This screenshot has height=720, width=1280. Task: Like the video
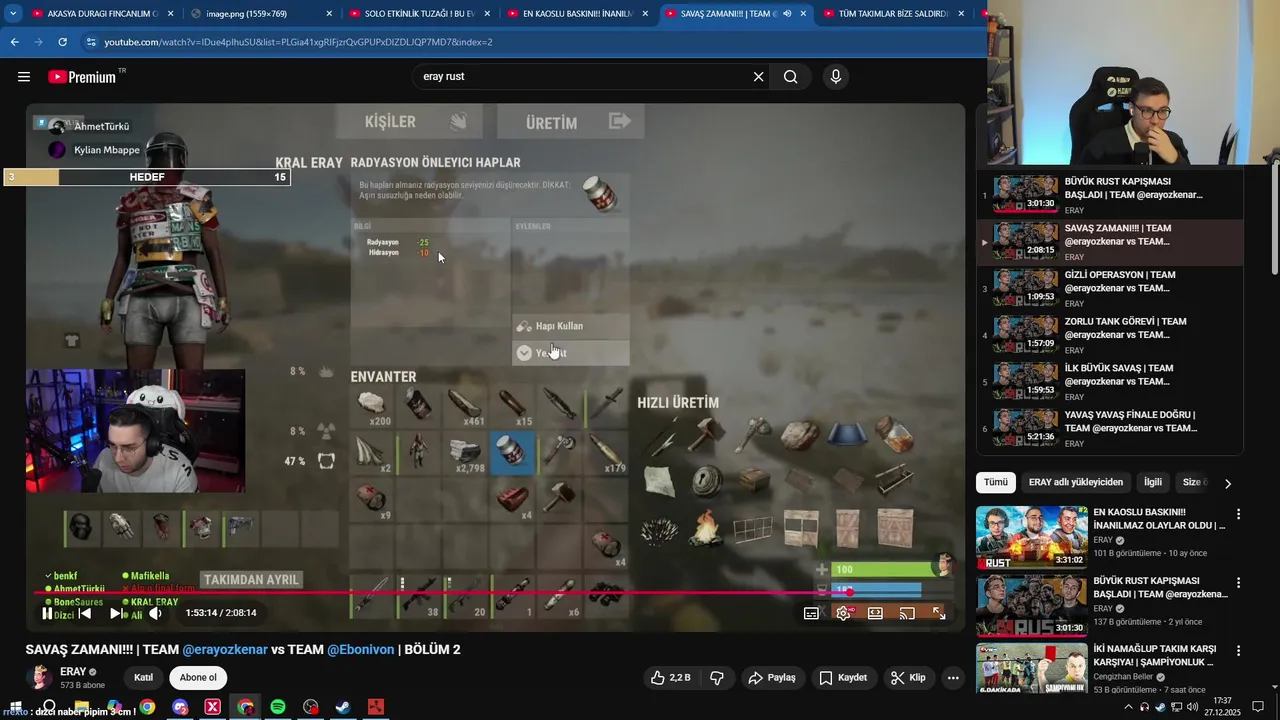[670, 677]
